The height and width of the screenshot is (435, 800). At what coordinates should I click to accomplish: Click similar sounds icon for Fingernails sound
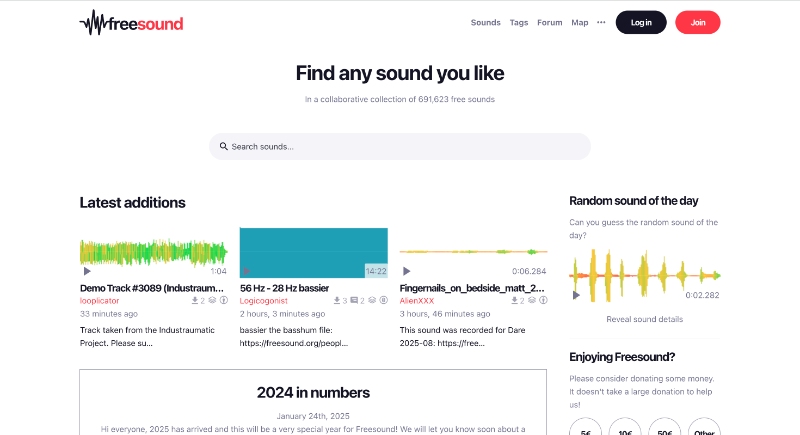point(532,300)
